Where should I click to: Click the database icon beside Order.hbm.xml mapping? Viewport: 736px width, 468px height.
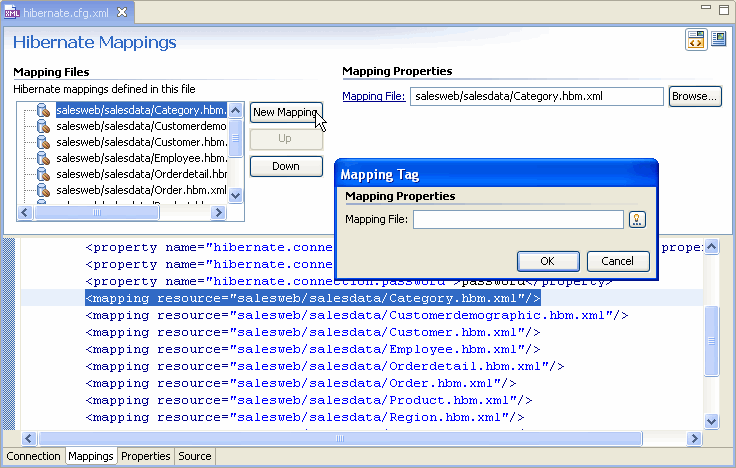(43, 190)
